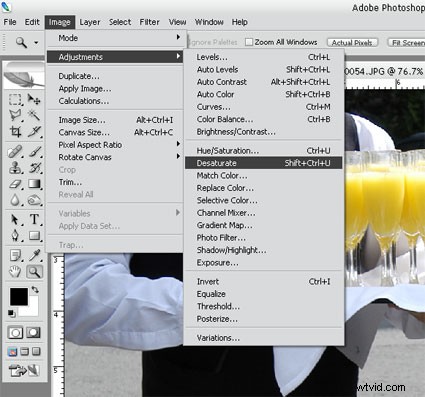This screenshot has width=425, height=397.
Task: Select the Type tool
Action: (34, 219)
